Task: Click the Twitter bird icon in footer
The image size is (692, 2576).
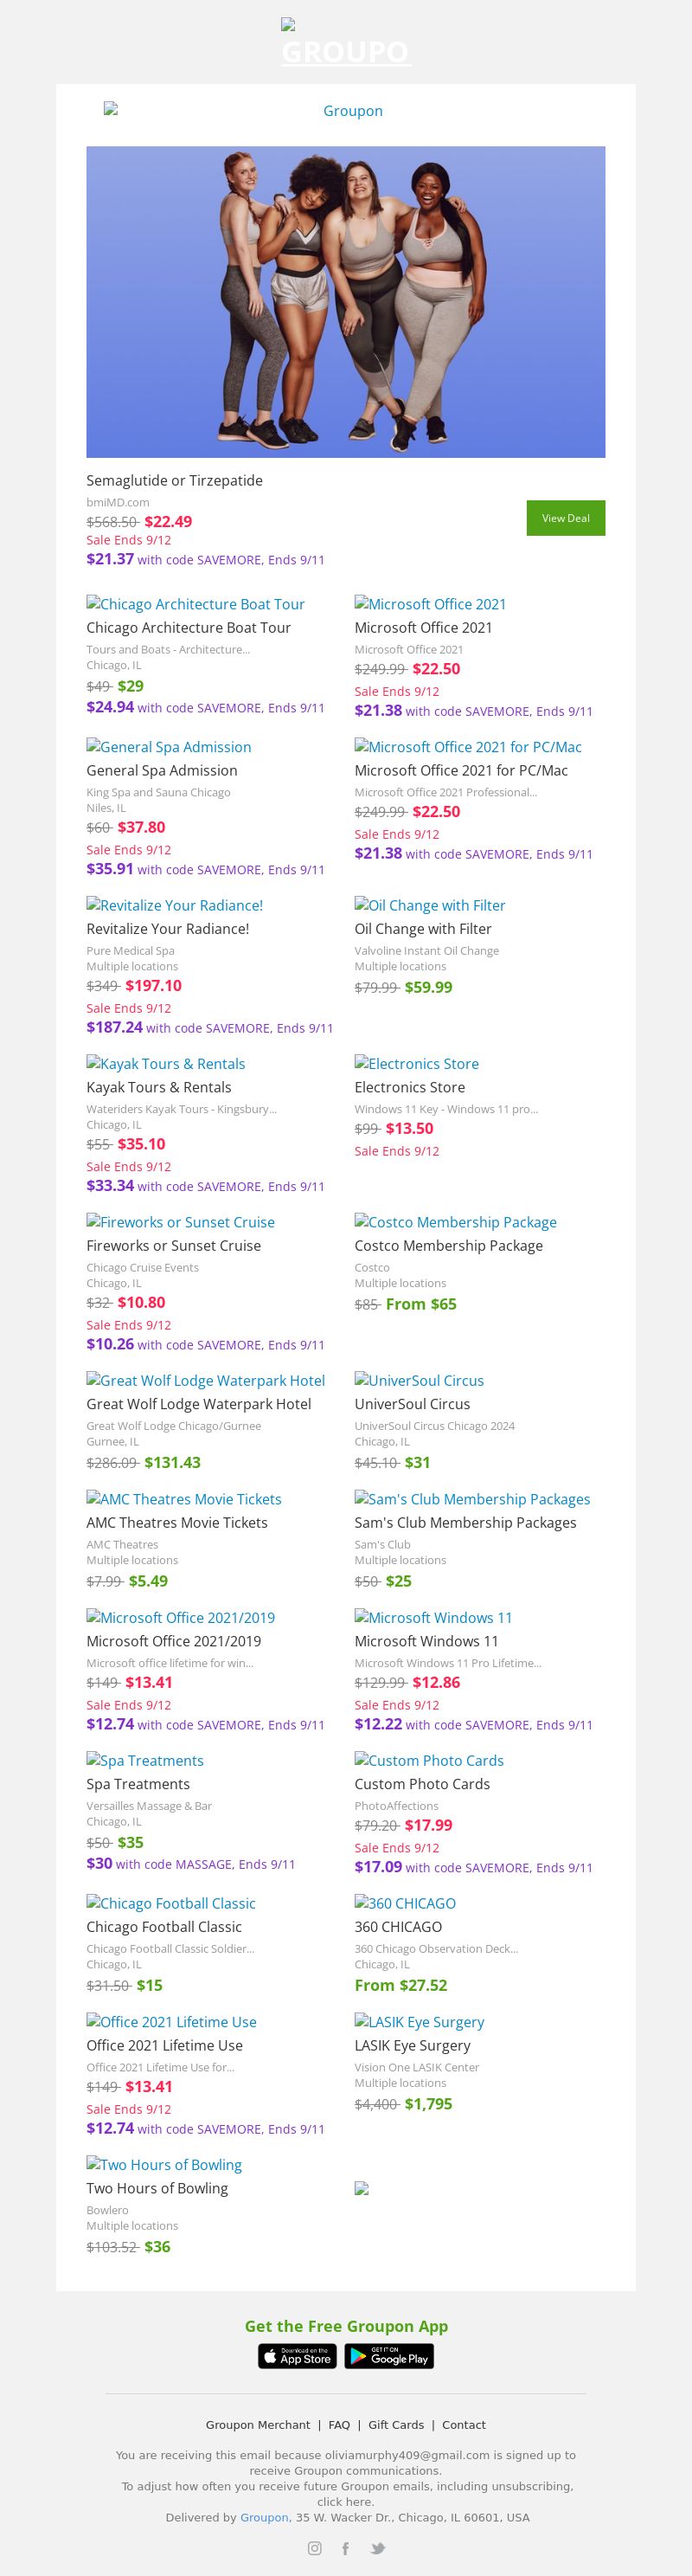Action: click(x=378, y=2548)
